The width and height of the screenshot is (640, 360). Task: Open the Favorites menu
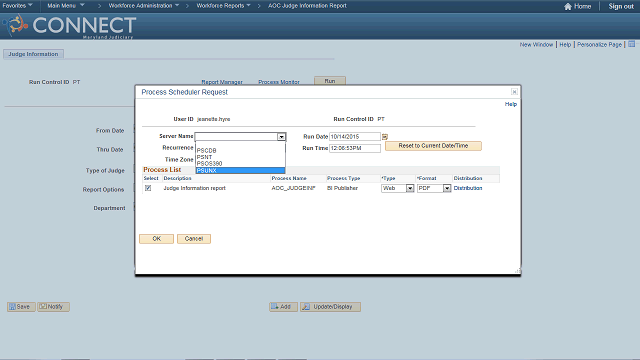pos(18,6)
